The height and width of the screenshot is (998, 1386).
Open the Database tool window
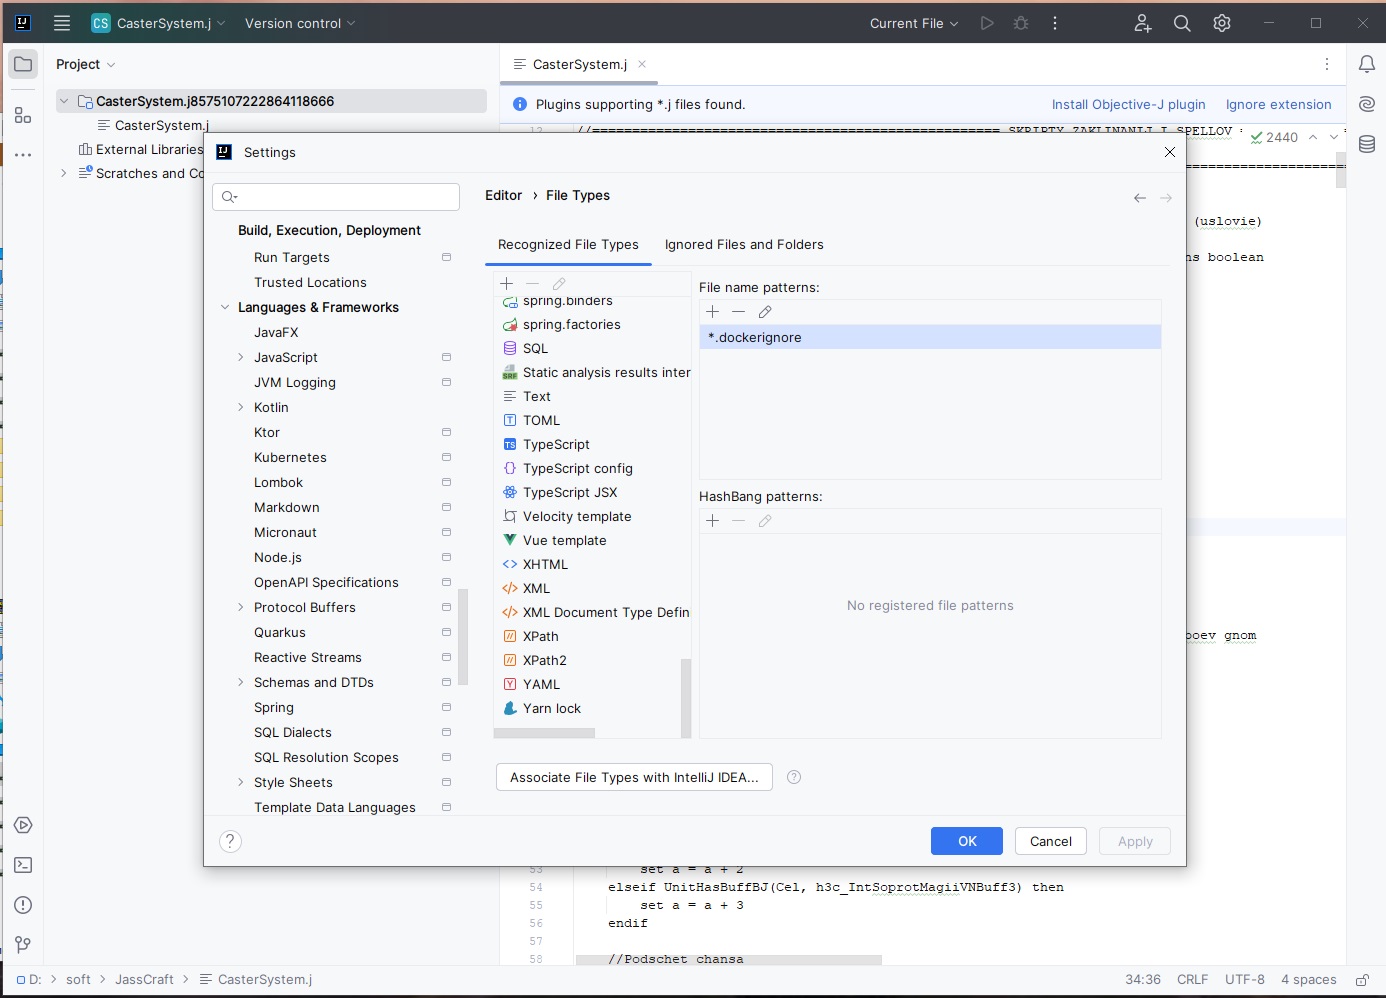[x=1367, y=144]
